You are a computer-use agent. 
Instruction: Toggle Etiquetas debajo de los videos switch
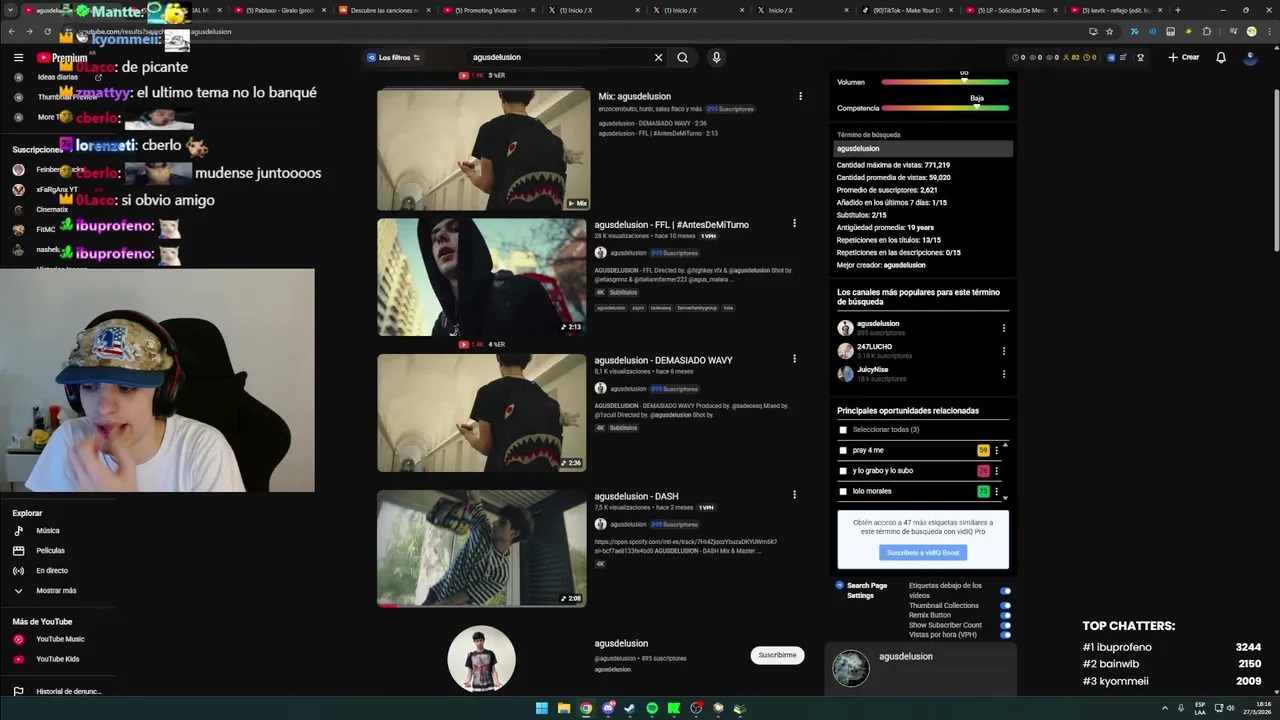[x=1005, y=591]
